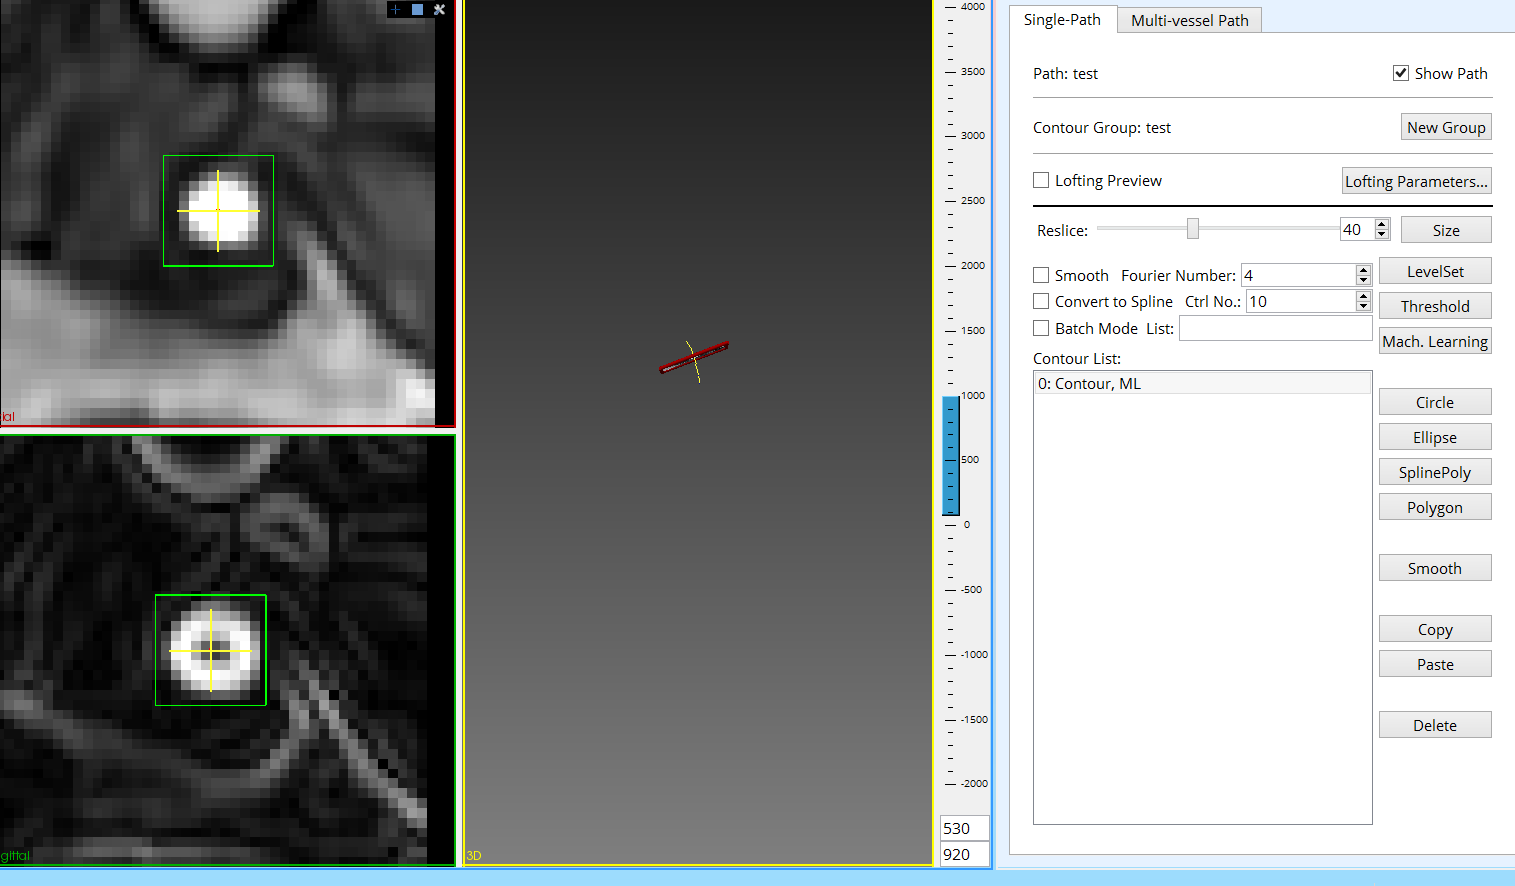Screen dimensions: 1515x886
Task: Decrease Ctrl No. spinner value
Action: coord(1363,306)
